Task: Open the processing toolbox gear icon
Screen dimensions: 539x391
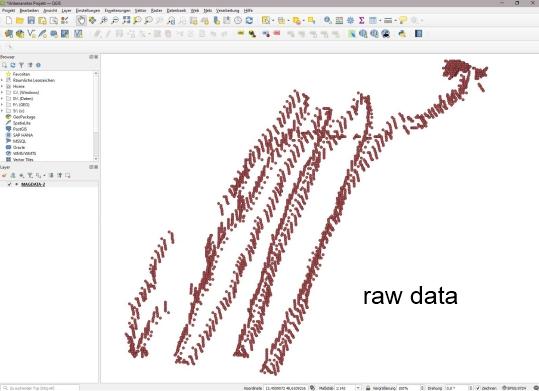Action: (x=350, y=21)
